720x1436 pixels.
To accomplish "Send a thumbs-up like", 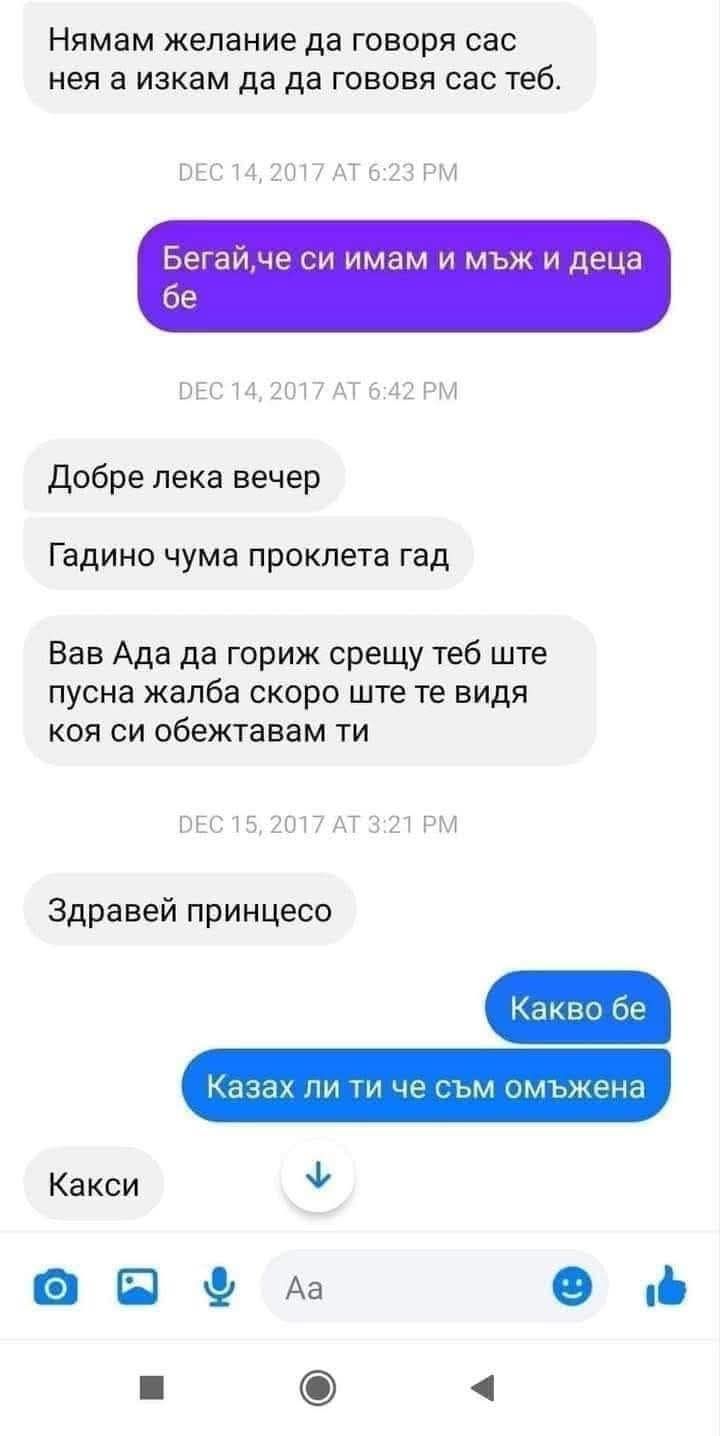I will click(x=665, y=1287).
